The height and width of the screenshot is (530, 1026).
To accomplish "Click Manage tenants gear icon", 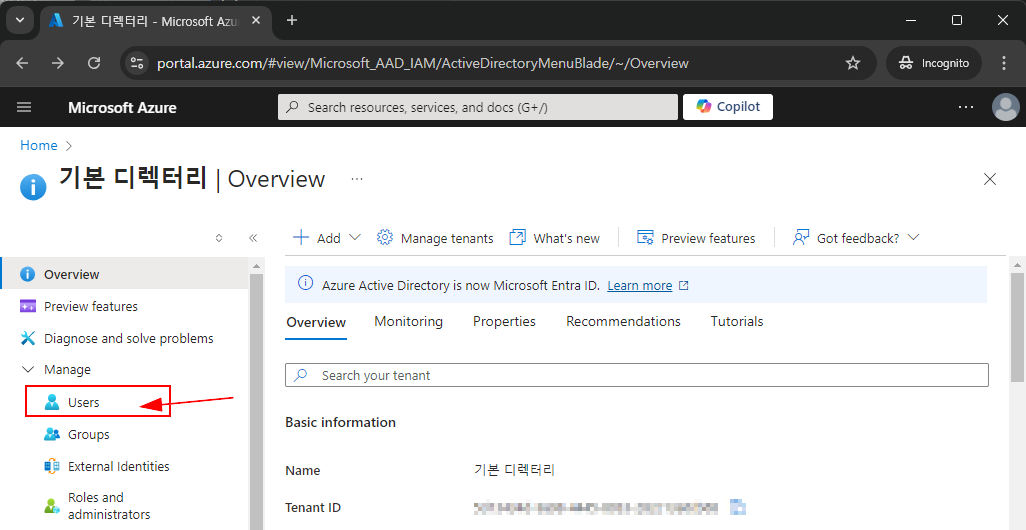I will tap(385, 238).
